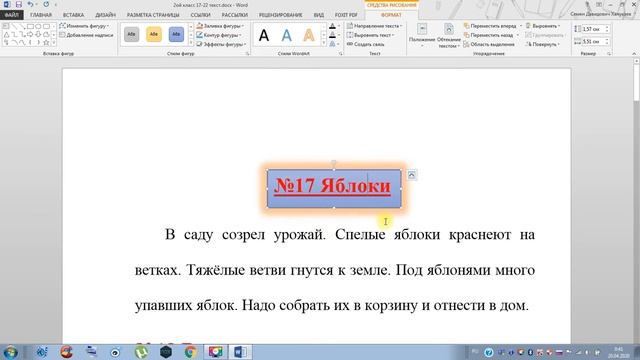Image resolution: width=640 pixels, height=360 pixels.
Task: Click the Создать связь button
Action: tap(366, 44)
